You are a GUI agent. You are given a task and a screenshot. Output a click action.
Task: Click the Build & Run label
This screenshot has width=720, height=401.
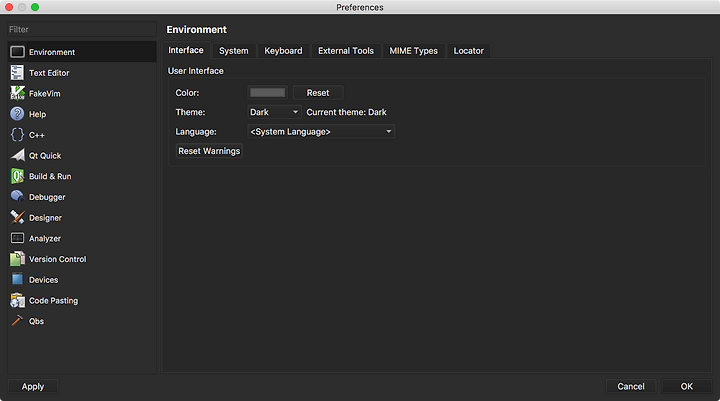(50, 176)
